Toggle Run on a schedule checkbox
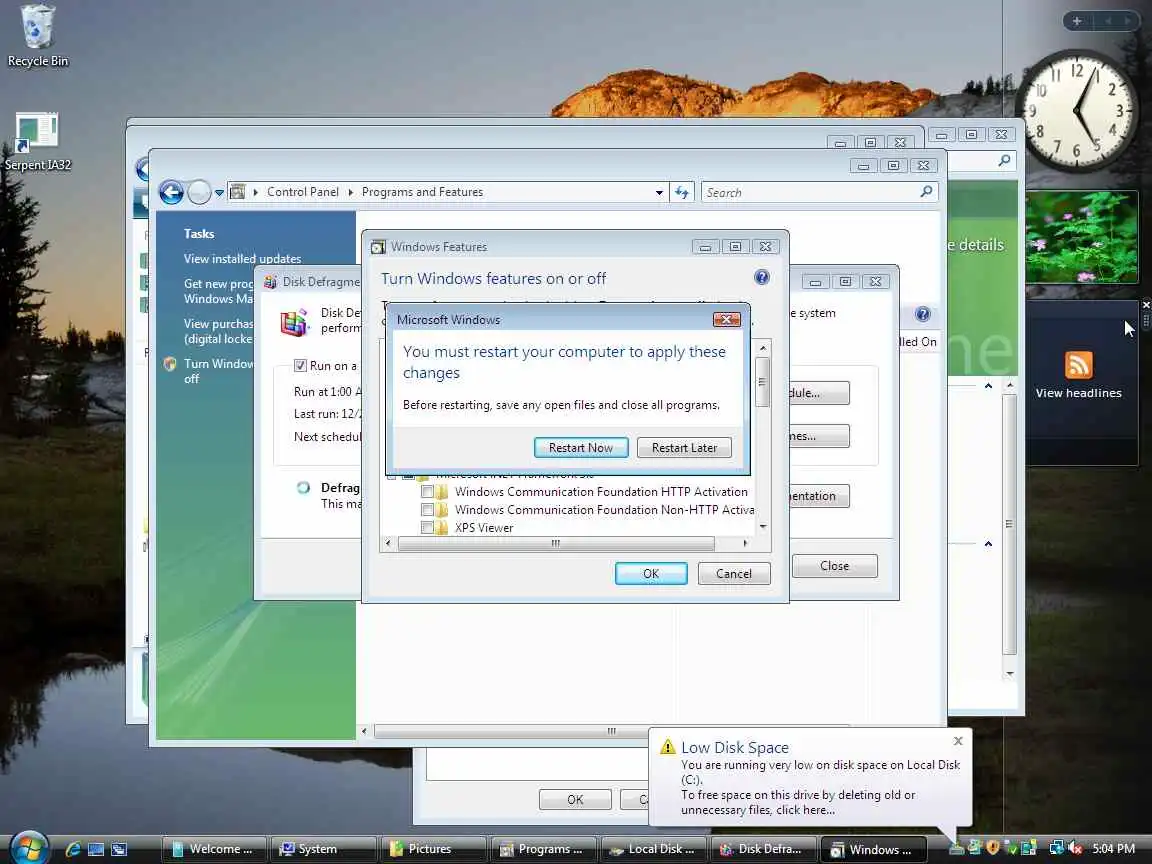 coord(300,365)
